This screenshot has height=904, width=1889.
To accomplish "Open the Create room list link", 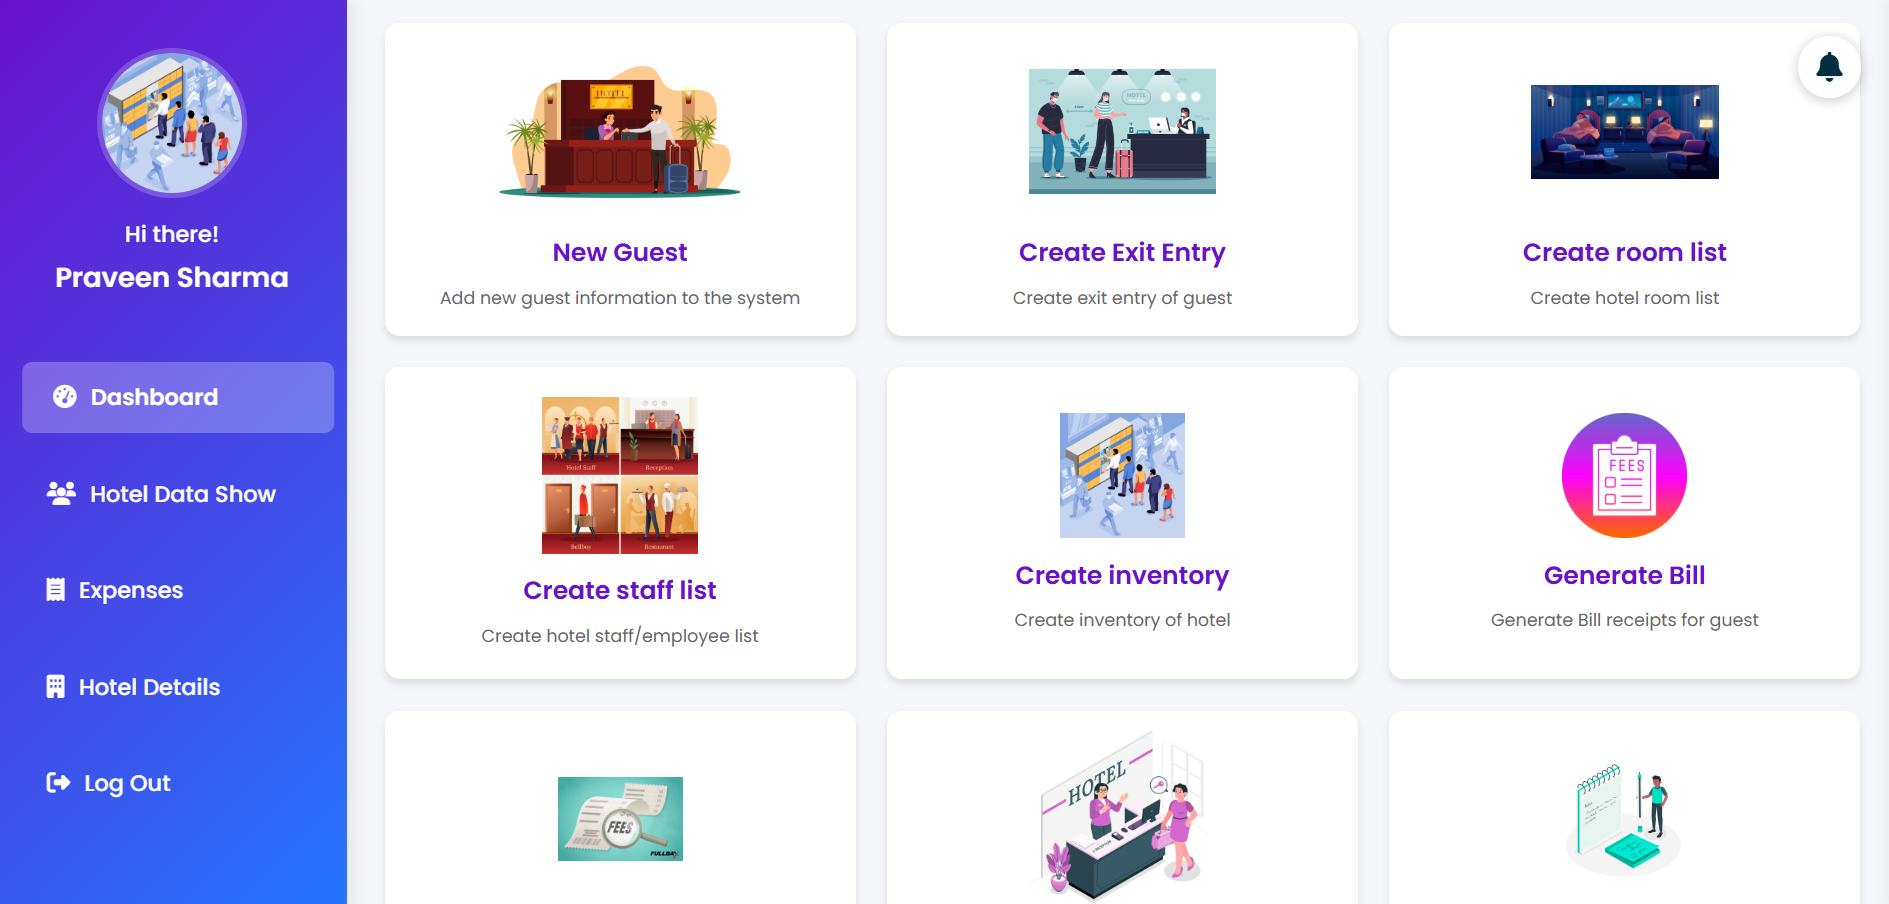I will tap(1624, 253).
